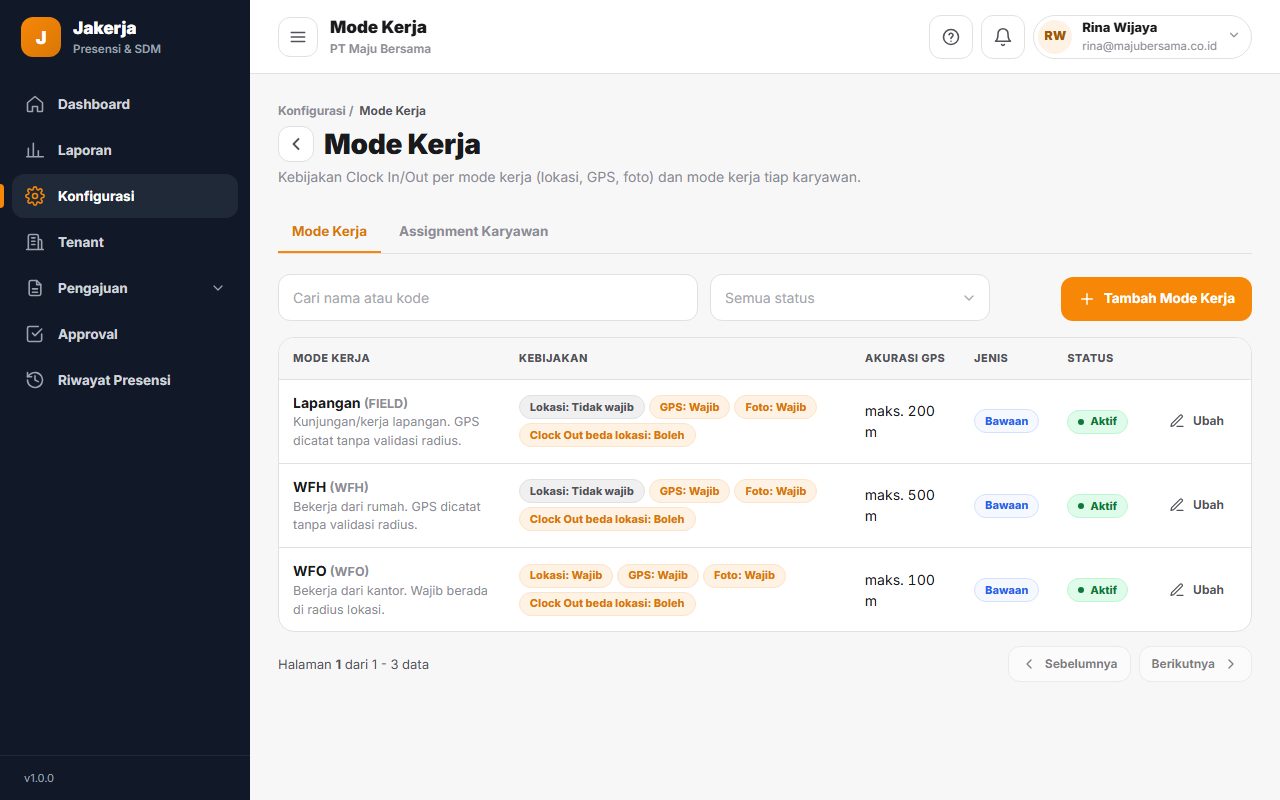Navigate to Tenant in the sidebar
1280x800 pixels.
pyautogui.click(x=125, y=242)
